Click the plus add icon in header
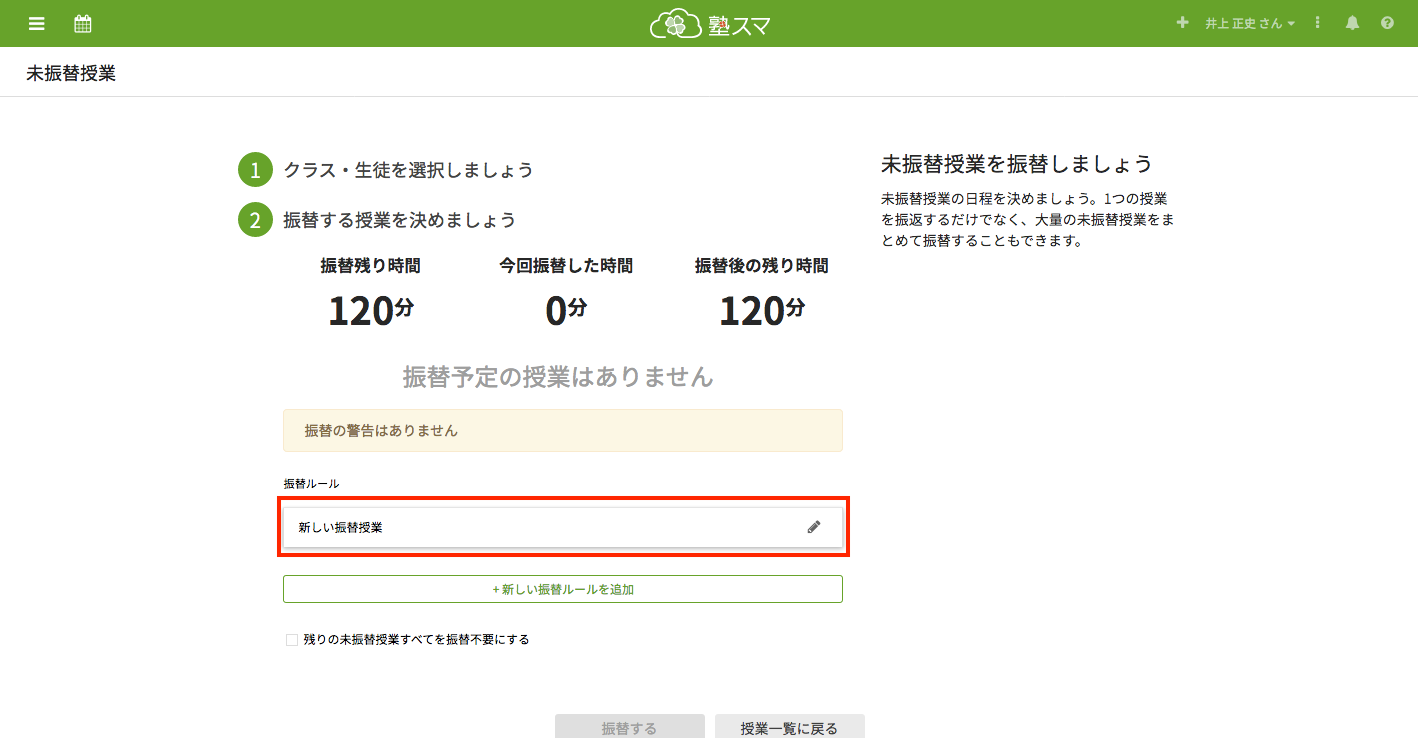 1183,23
